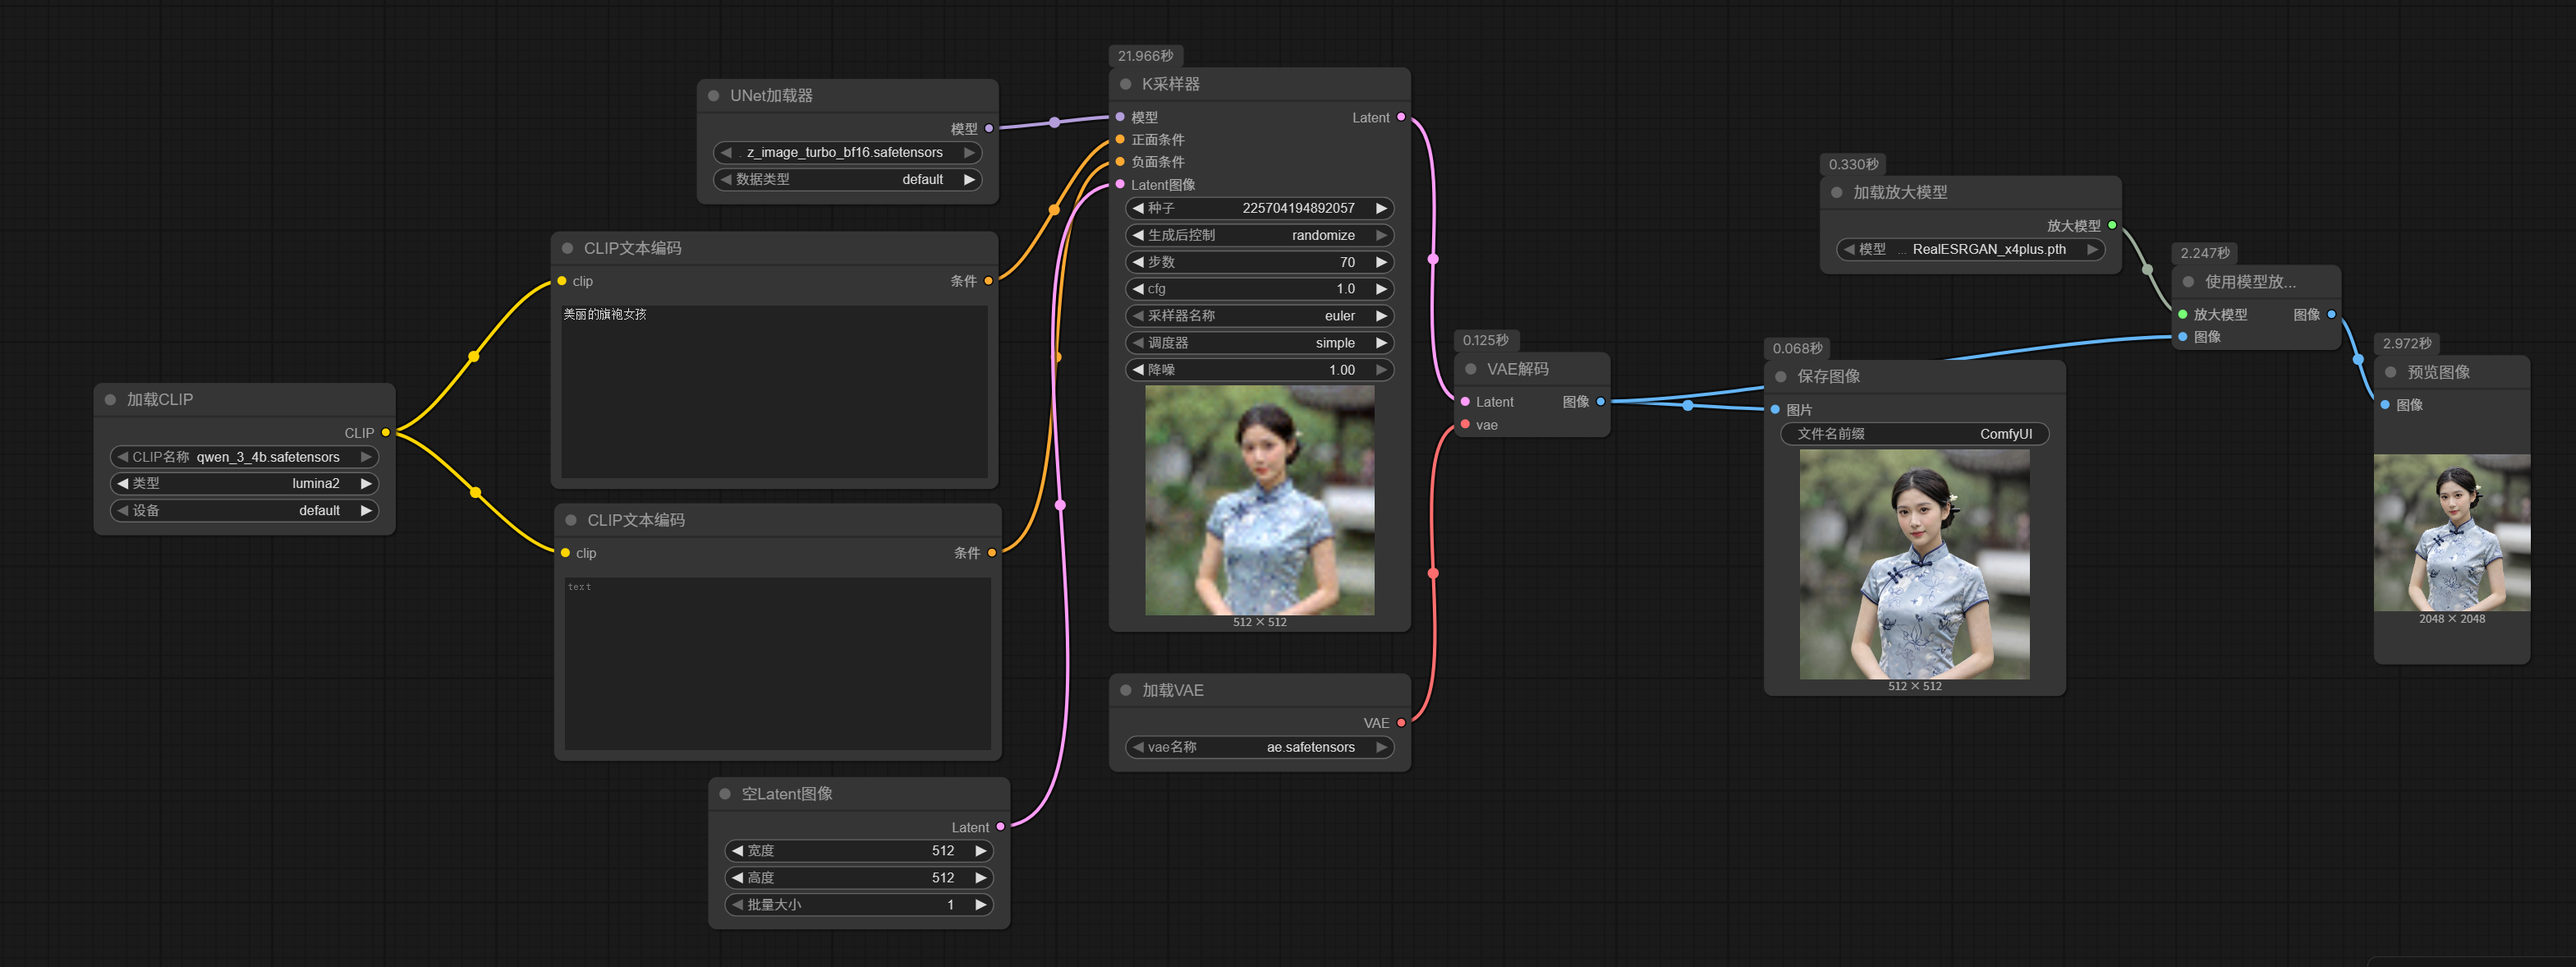This screenshot has height=967, width=2576.
Task: Collapse the 加载VAE node via its title dot
Action: pyautogui.click(x=1125, y=690)
